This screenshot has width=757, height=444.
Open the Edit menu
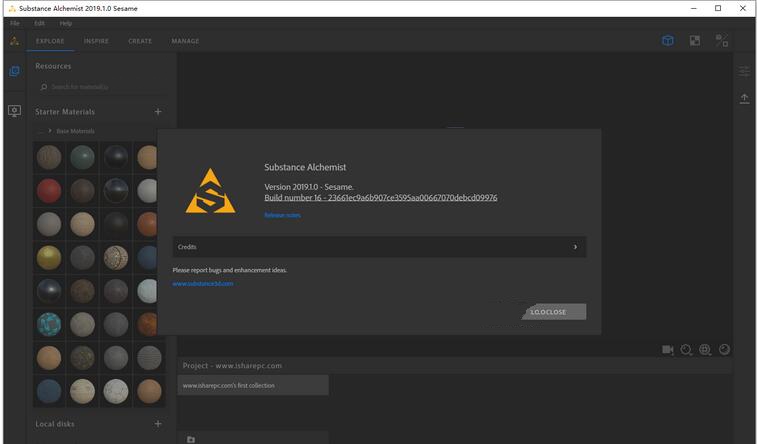(x=40, y=23)
